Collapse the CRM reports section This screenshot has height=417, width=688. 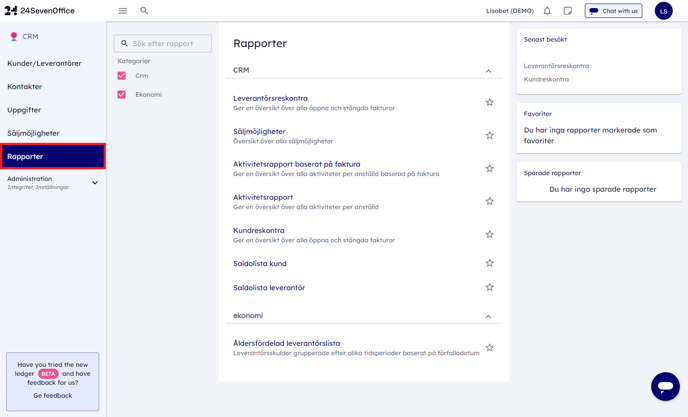click(x=488, y=71)
